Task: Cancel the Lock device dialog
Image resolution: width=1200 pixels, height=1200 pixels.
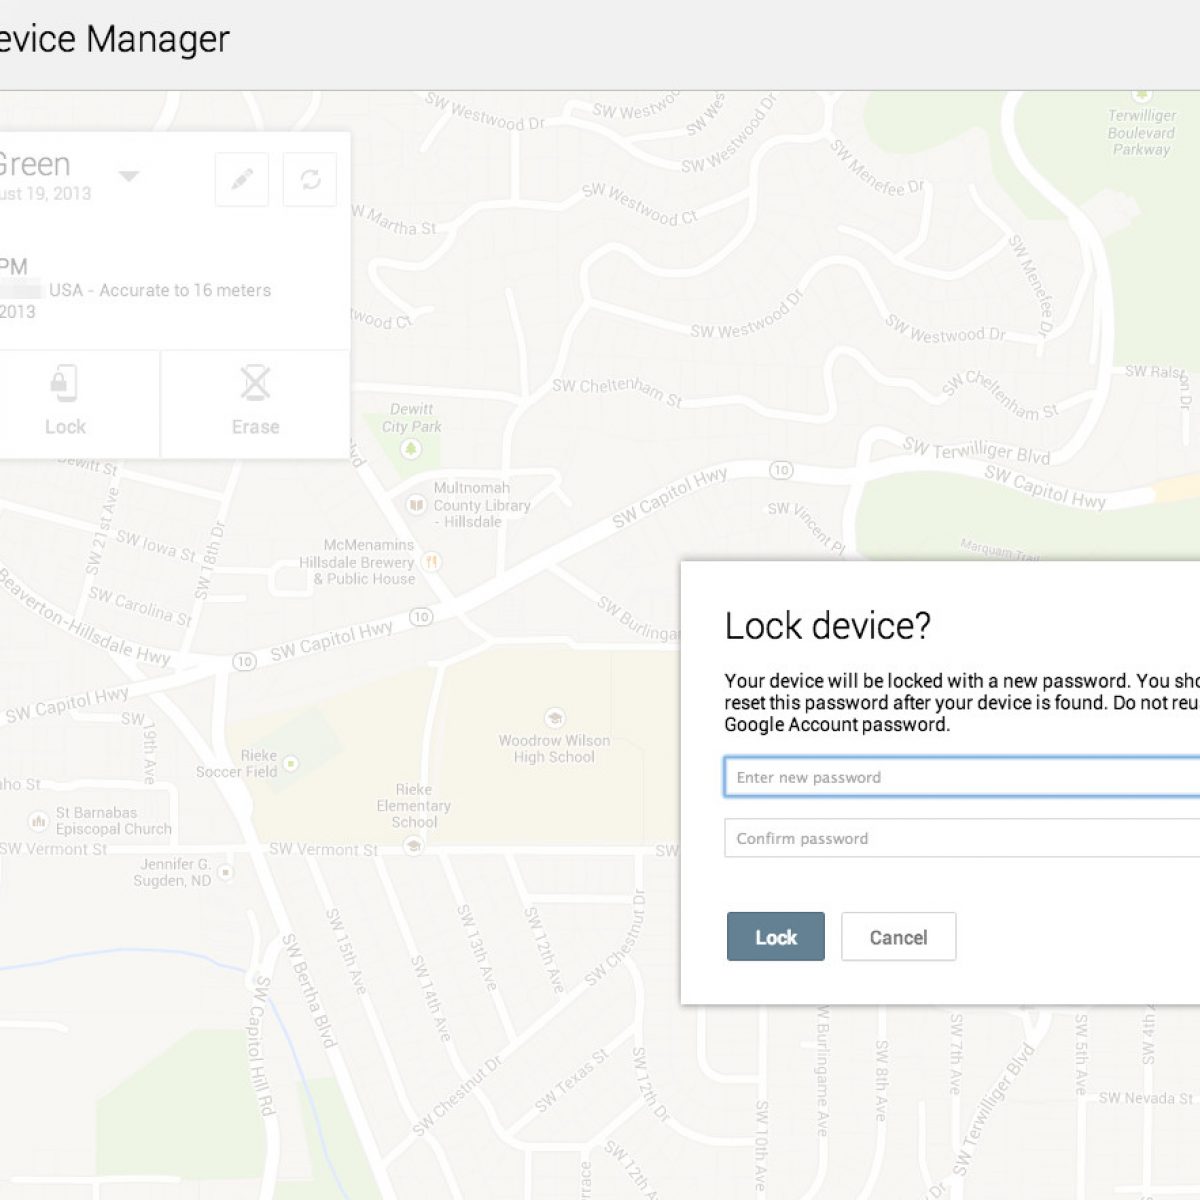Action: [x=898, y=937]
